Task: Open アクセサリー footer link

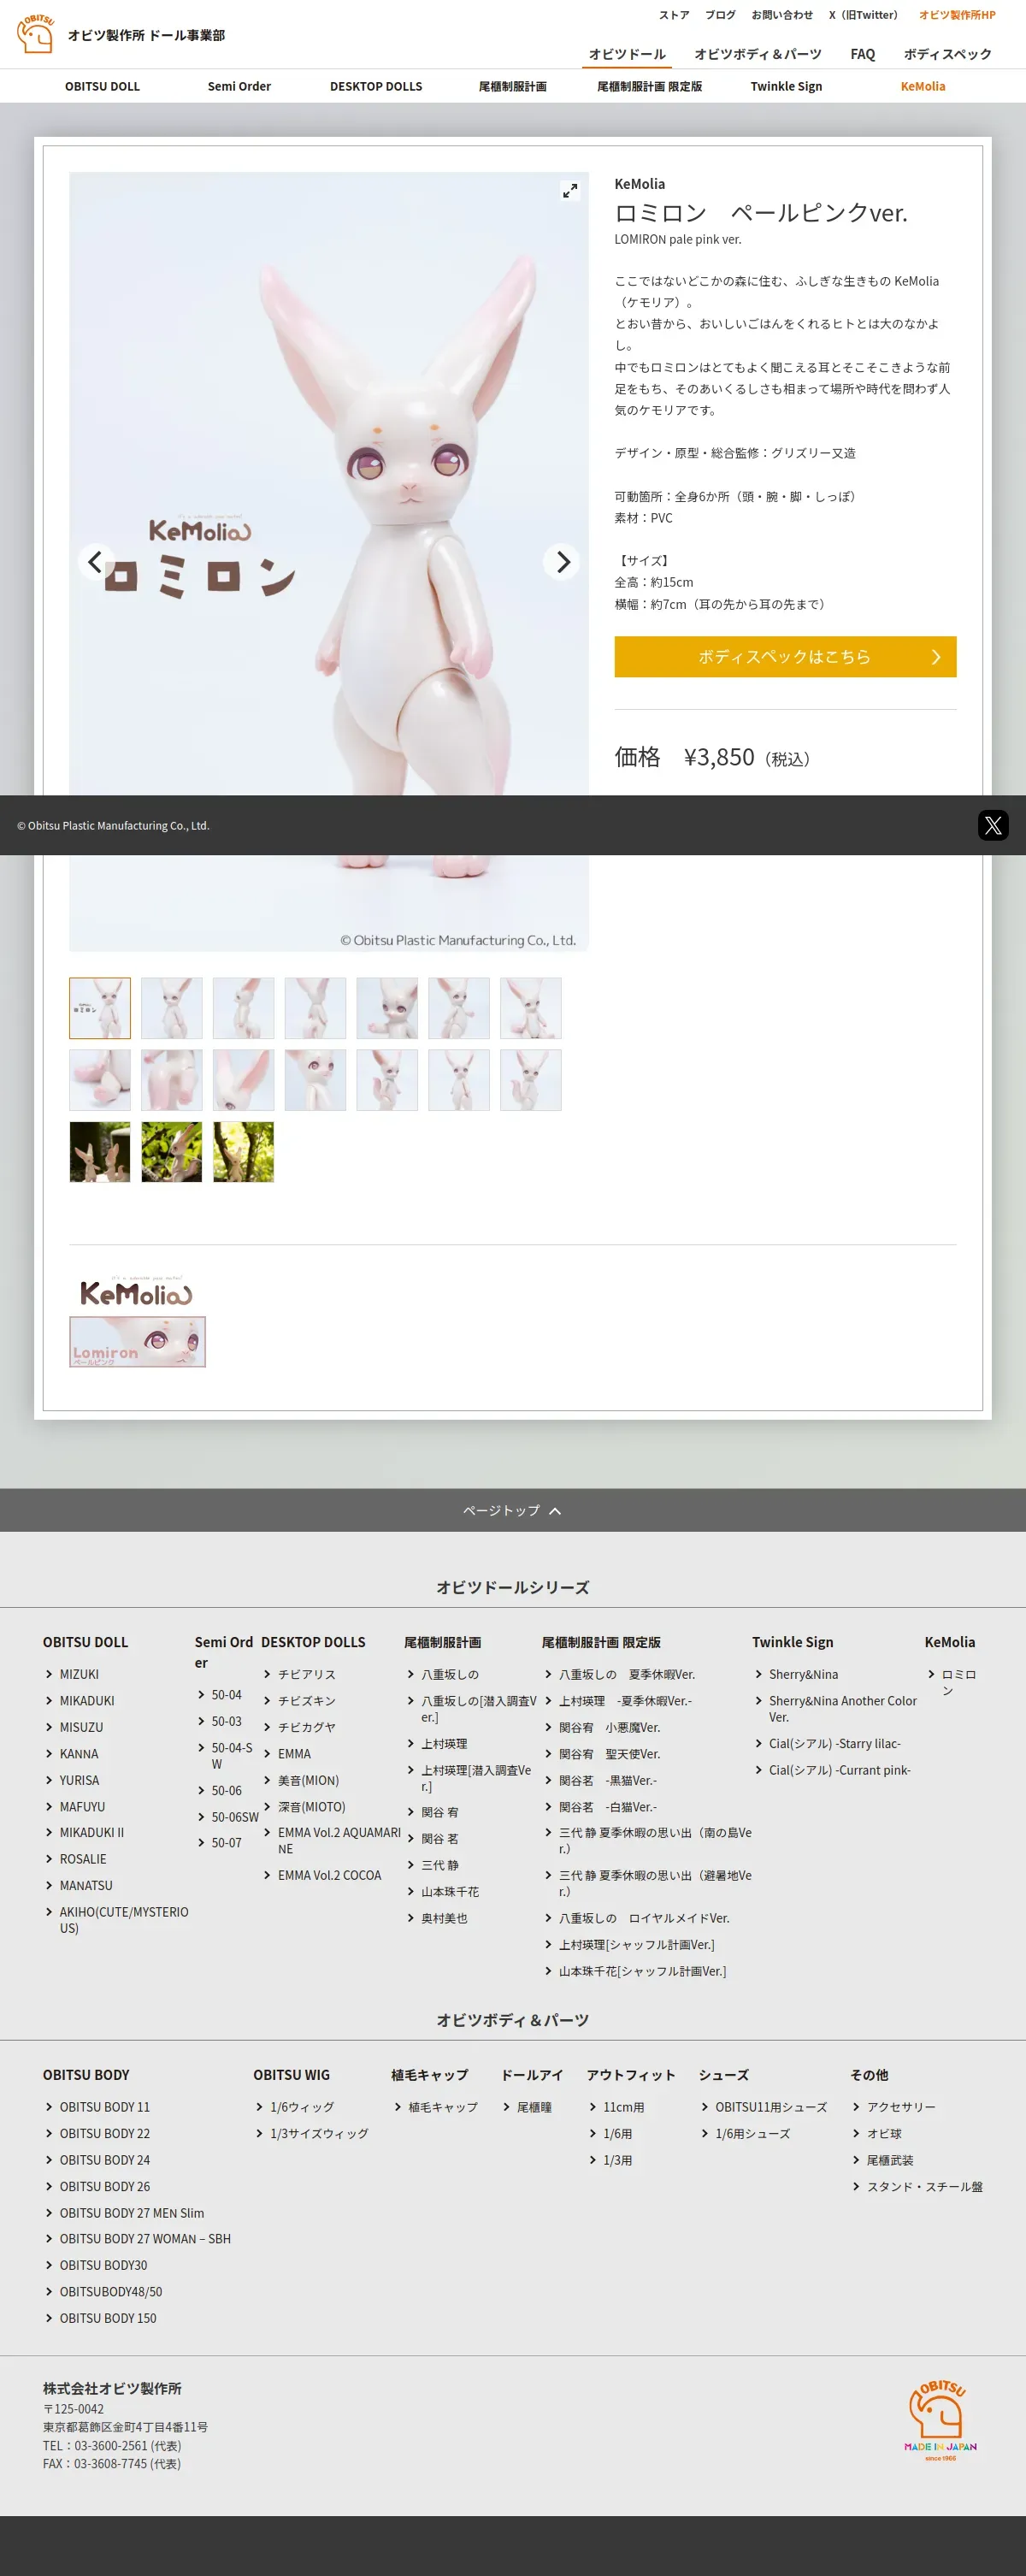Action: click(900, 2106)
